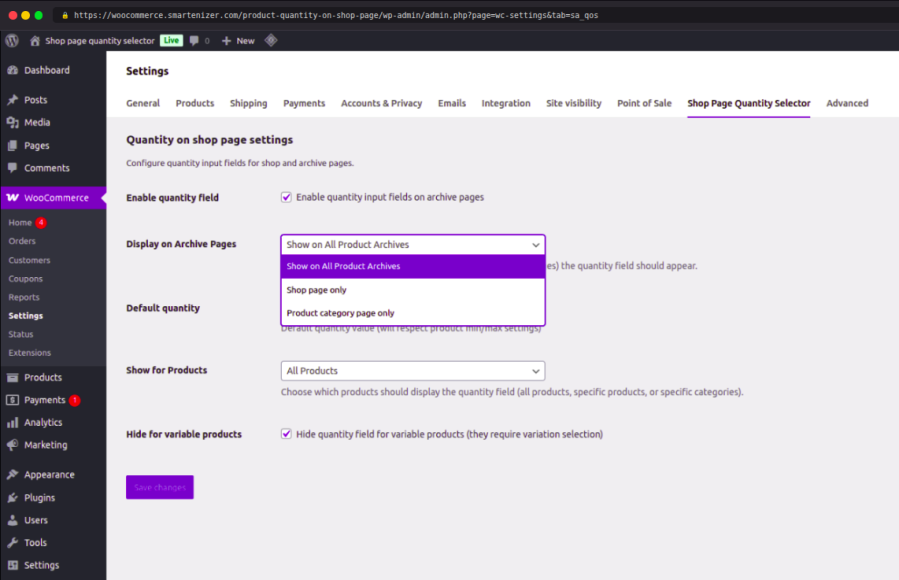Switch to the Shipping tab
Image resolution: width=899 pixels, height=580 pixels.
pos(248,103)
